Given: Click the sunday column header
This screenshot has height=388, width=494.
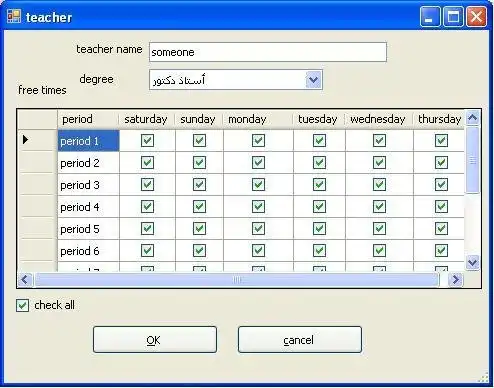Looking at the screenshot, I should [199, 119].
